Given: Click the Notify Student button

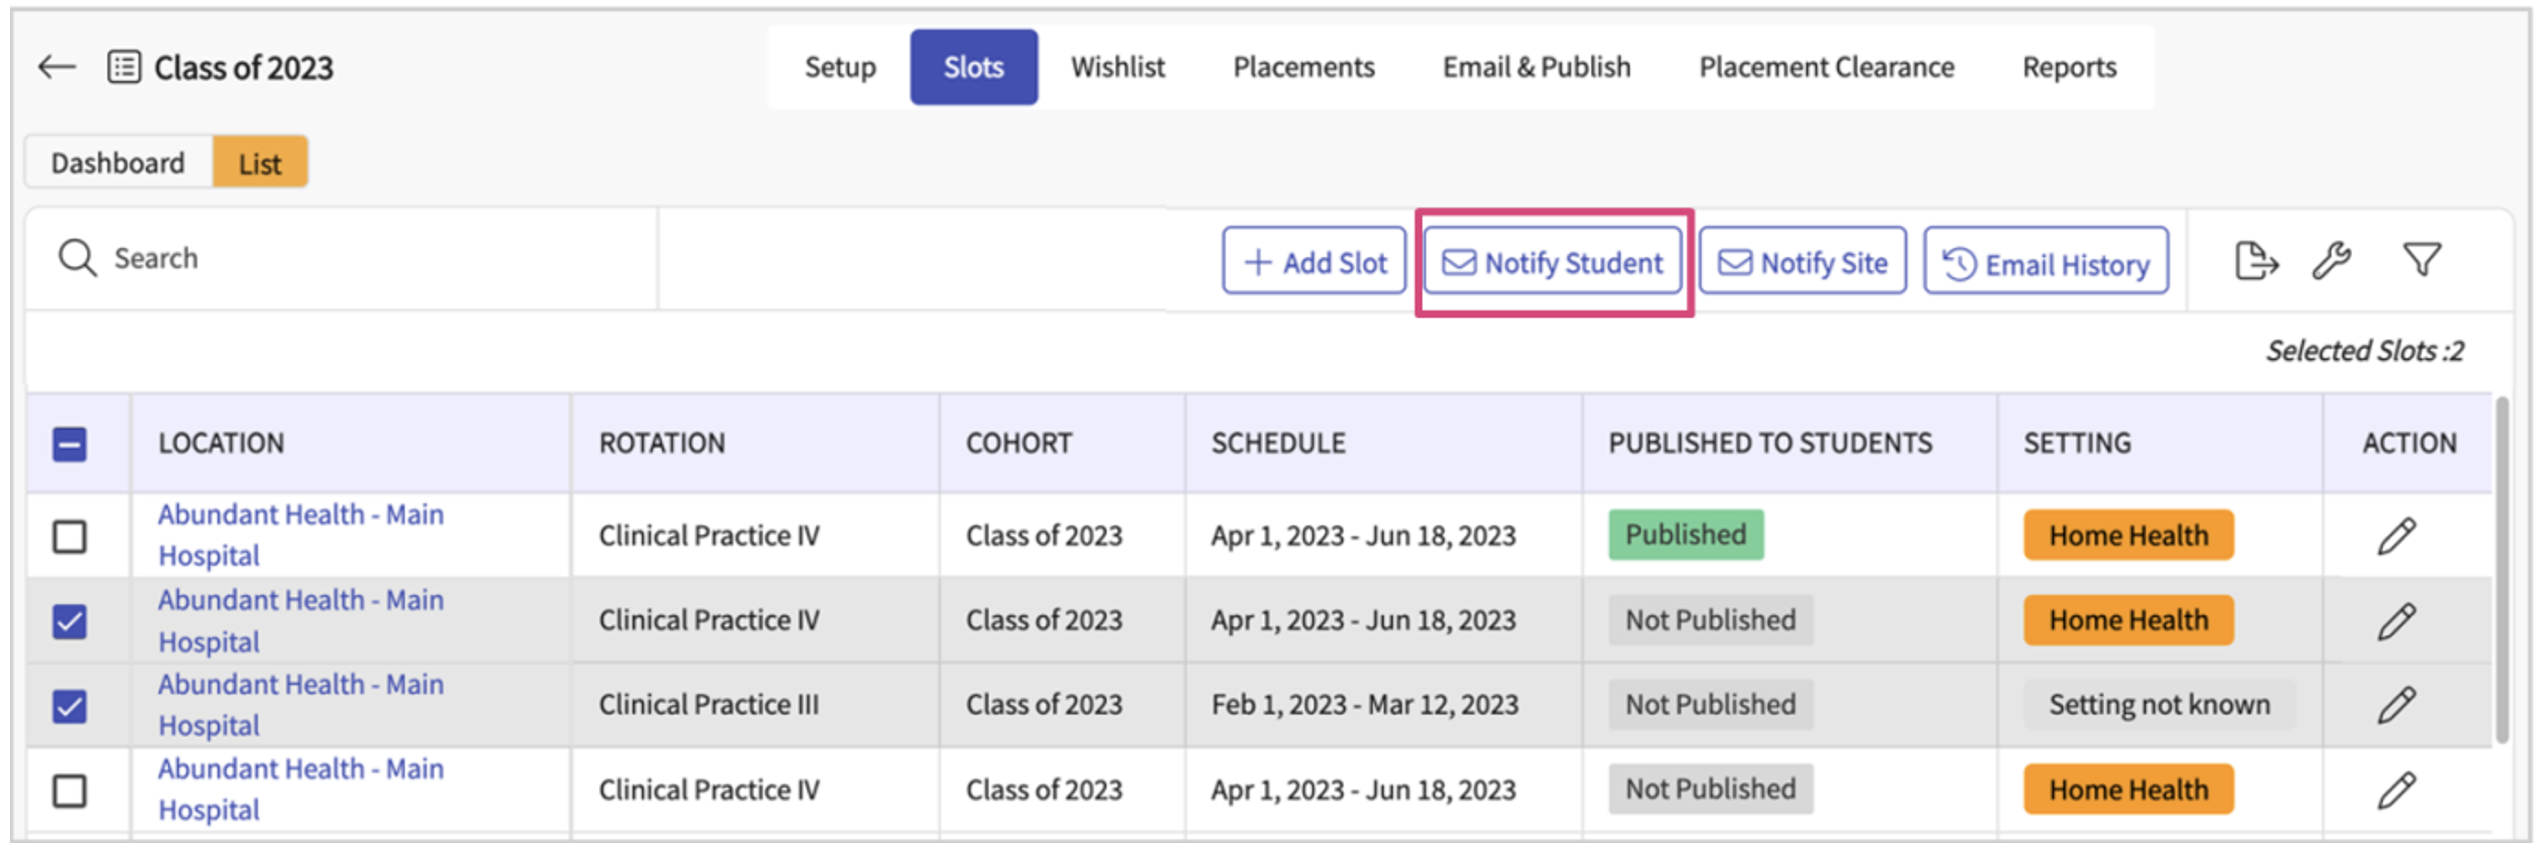Looking at the screenshot, I should coord(1552,263).
